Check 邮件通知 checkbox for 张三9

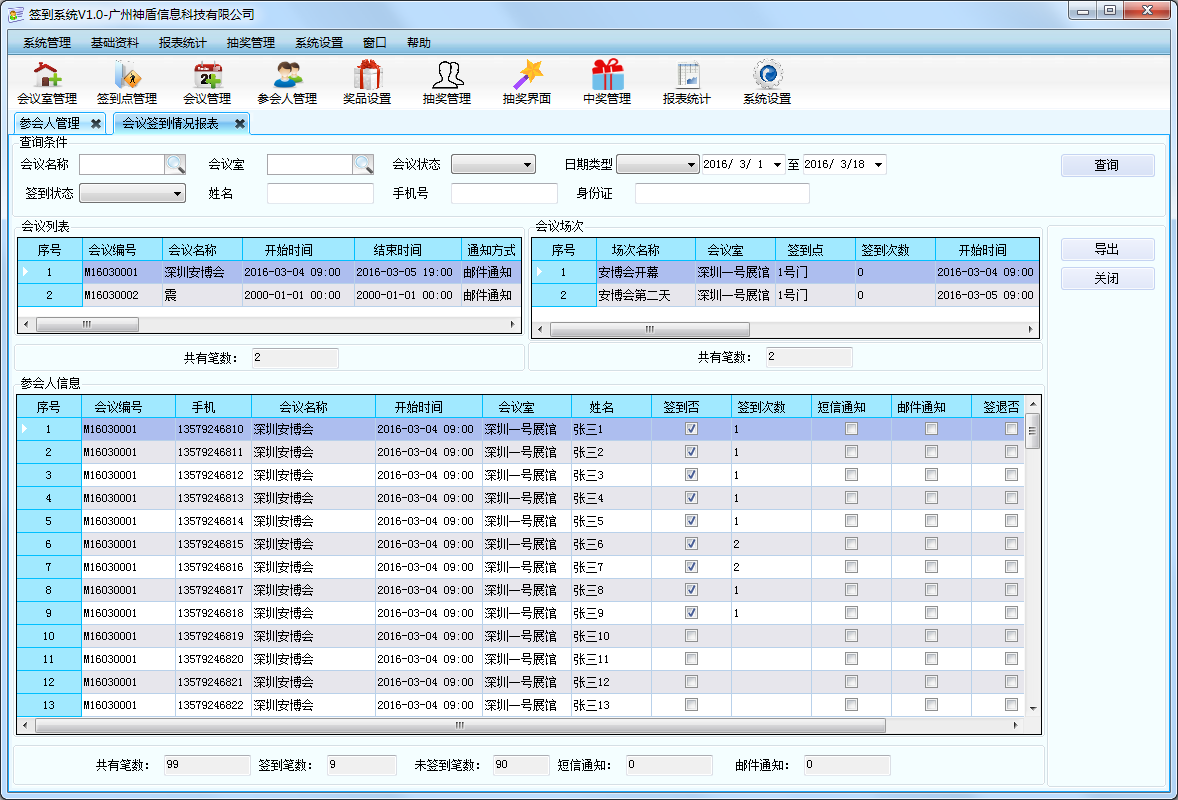coord(932,613)
